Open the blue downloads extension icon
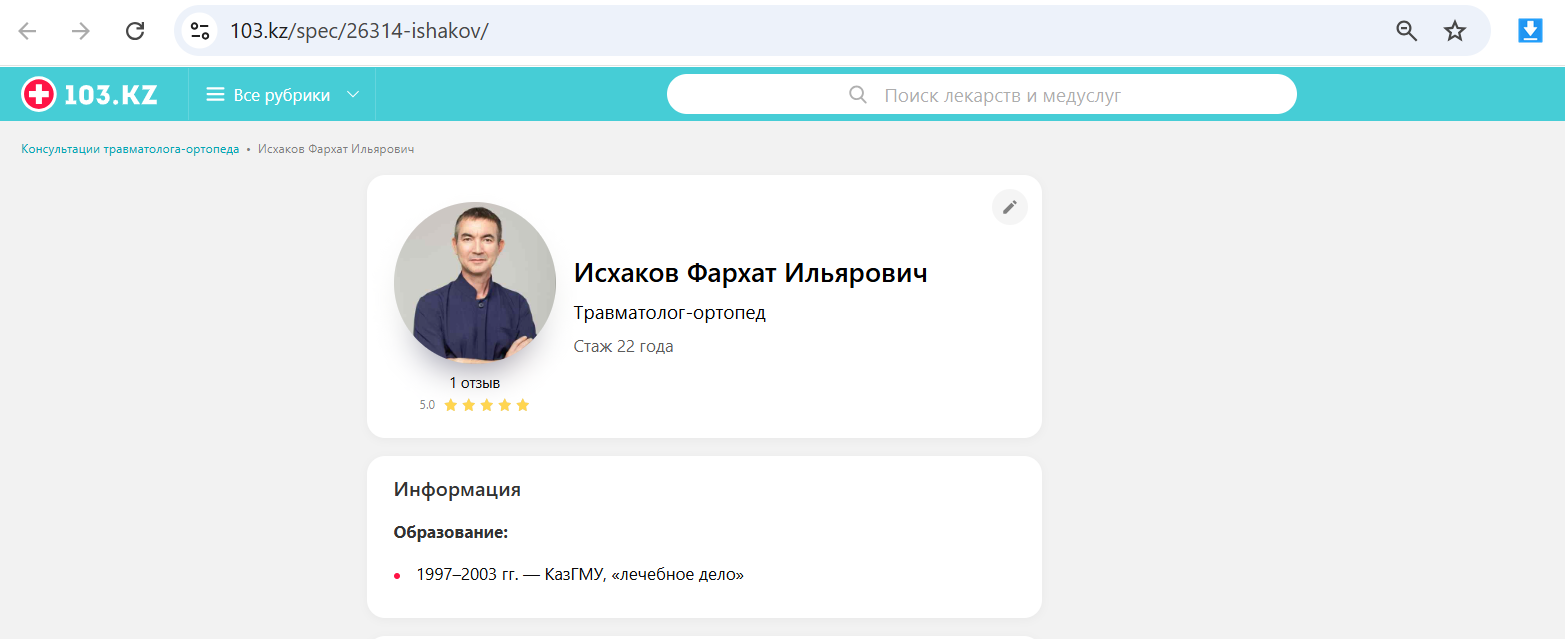Viewport: 1565px width, 639px height. click(1531, 31)
